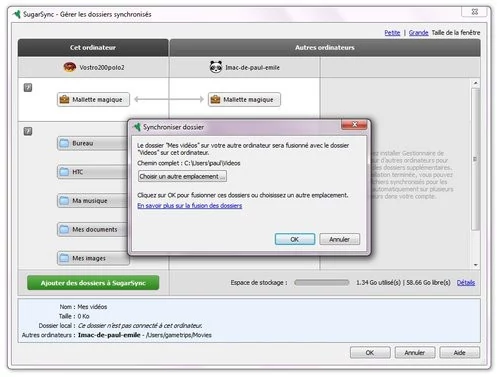The height and width of the screenshot is (377, 500).
Task: Click the scroll down arrow of folder list
Action: coord(476,265)
